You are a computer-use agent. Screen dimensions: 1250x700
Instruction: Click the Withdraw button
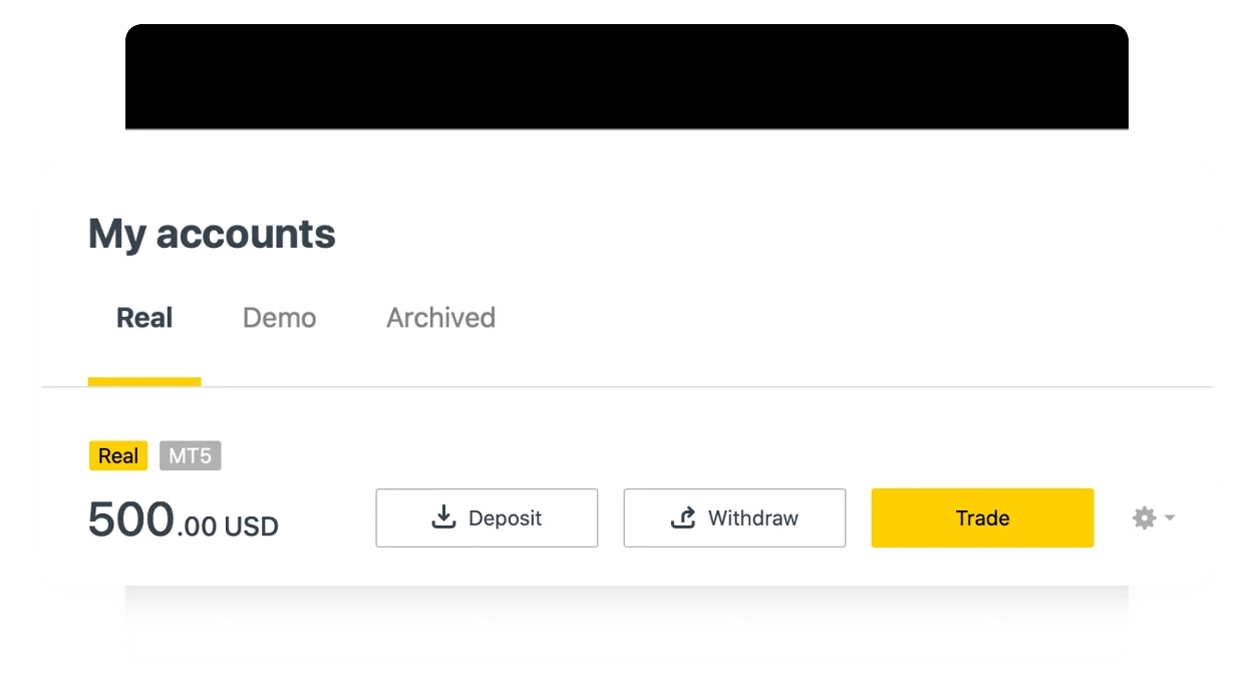click(735, 518)
